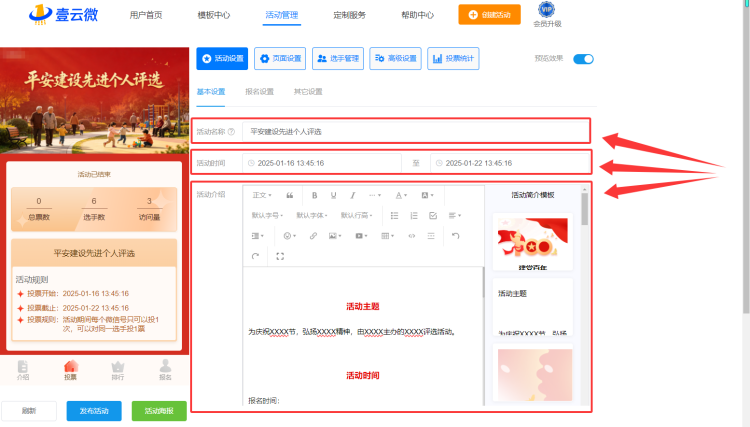Open 模板中心 in top navigation
Image resolution: width=750 pixels, height=427 pixels.
214,15
